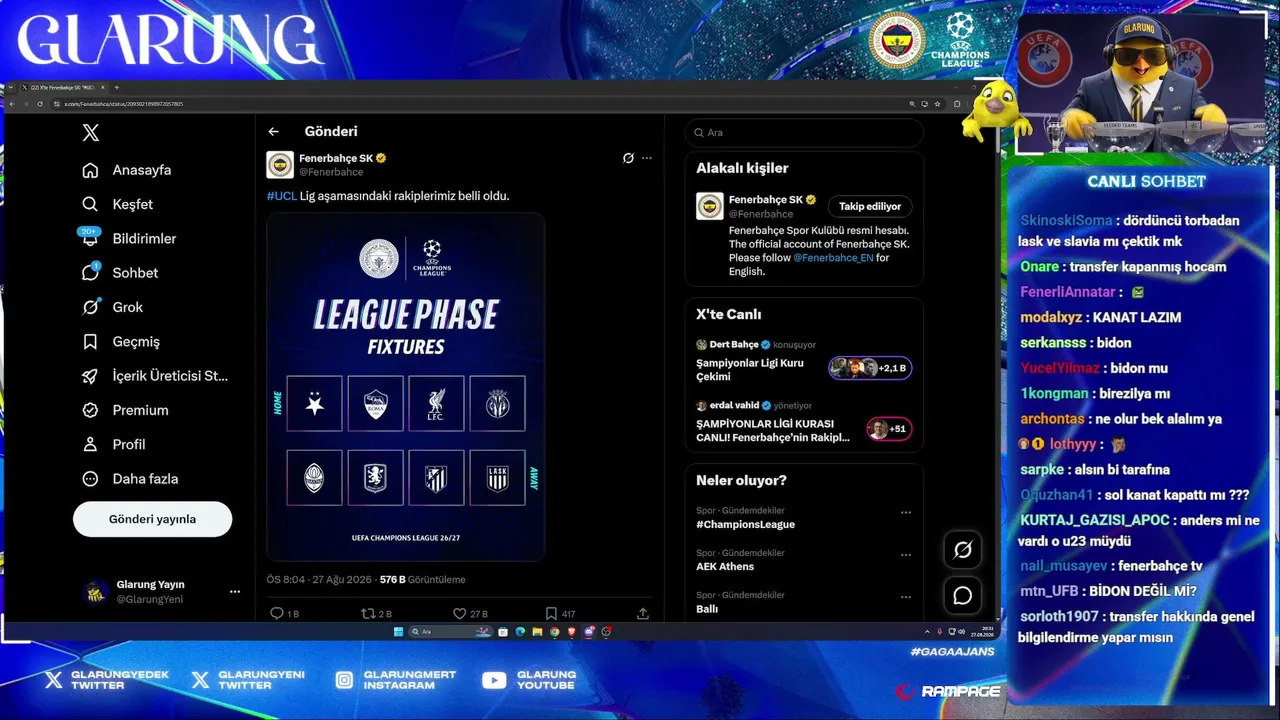
Task: Open the AEK Athens trending topic
Action: click(x=725, y=567)
